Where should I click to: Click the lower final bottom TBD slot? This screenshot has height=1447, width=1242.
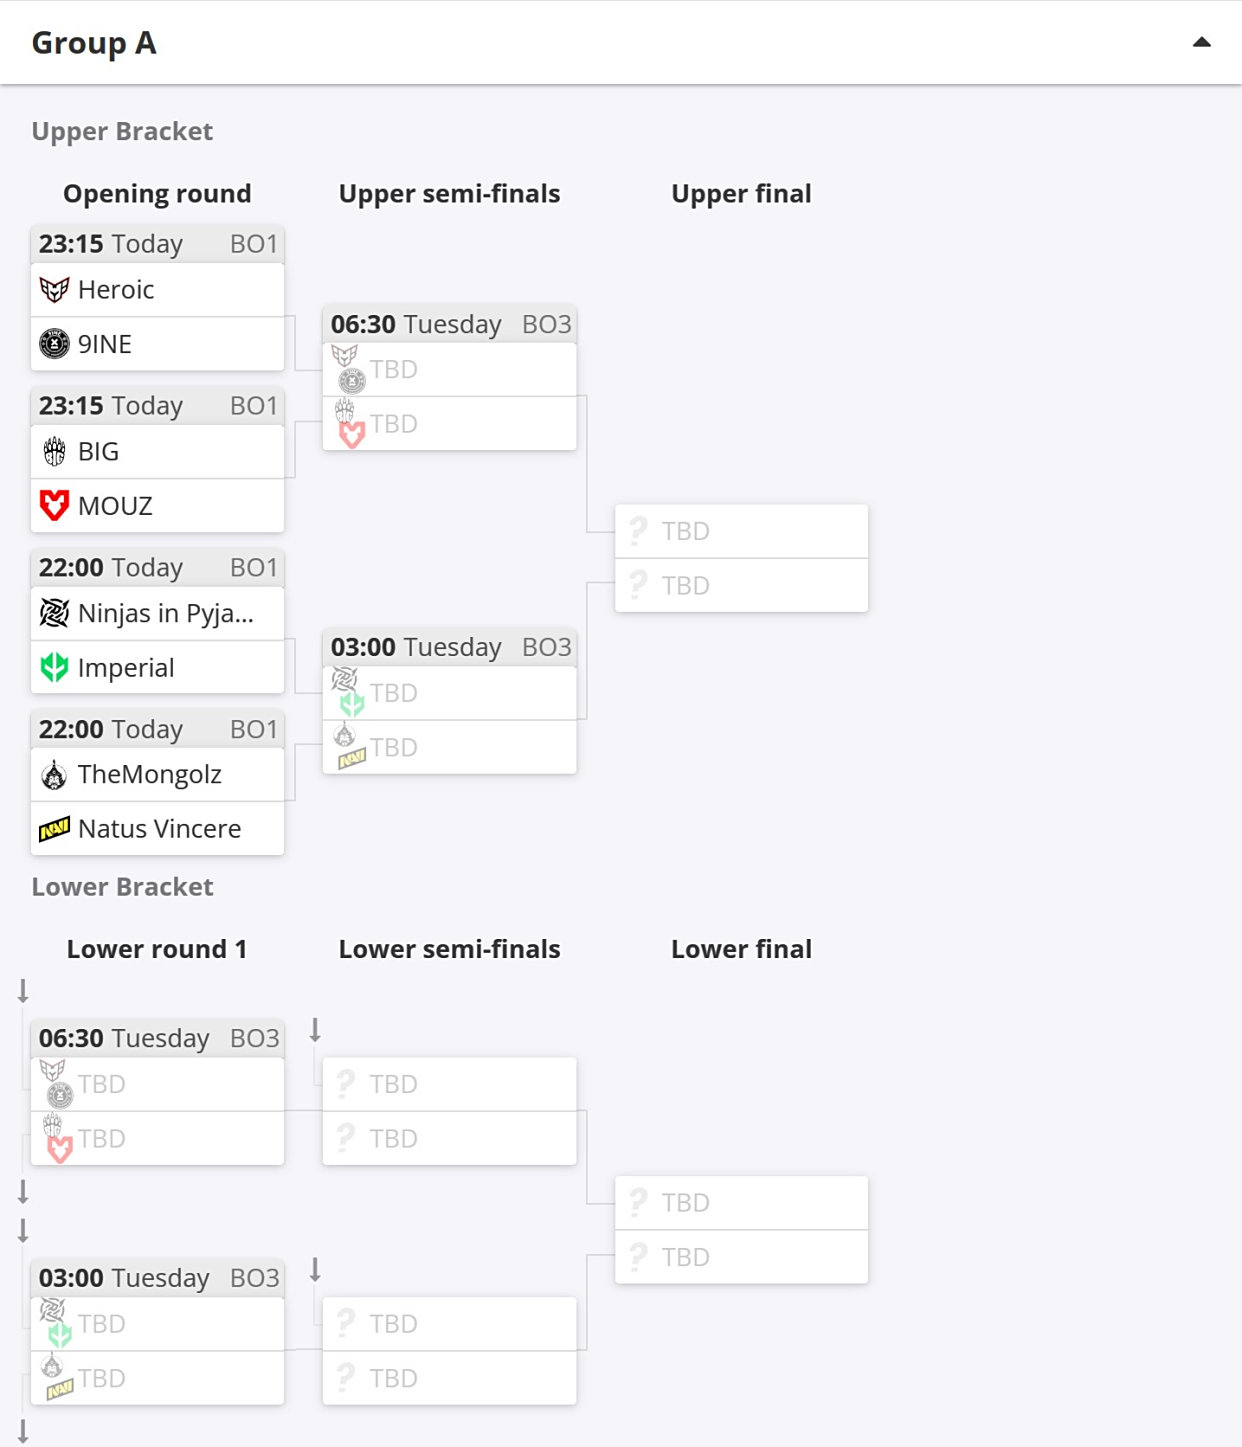click(x=742, y=1257)
